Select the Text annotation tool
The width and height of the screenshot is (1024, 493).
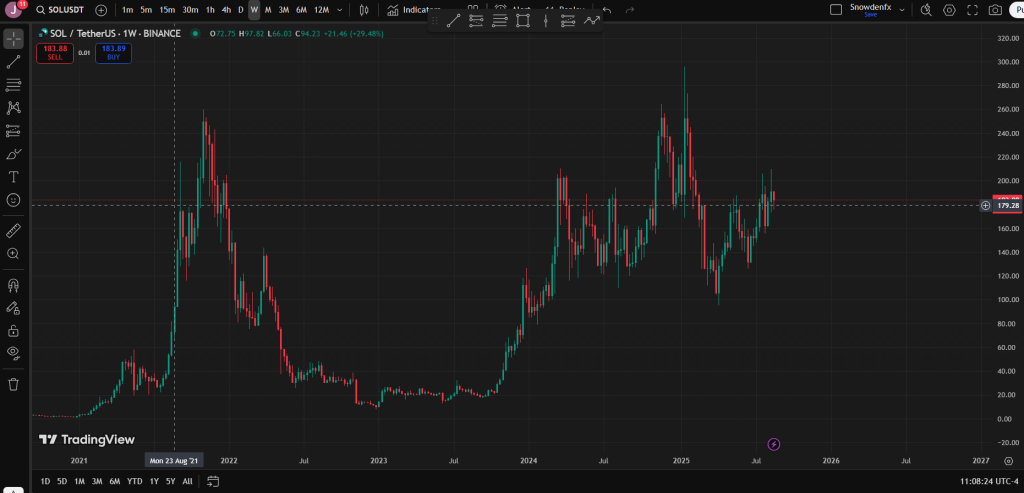(14, 177)
